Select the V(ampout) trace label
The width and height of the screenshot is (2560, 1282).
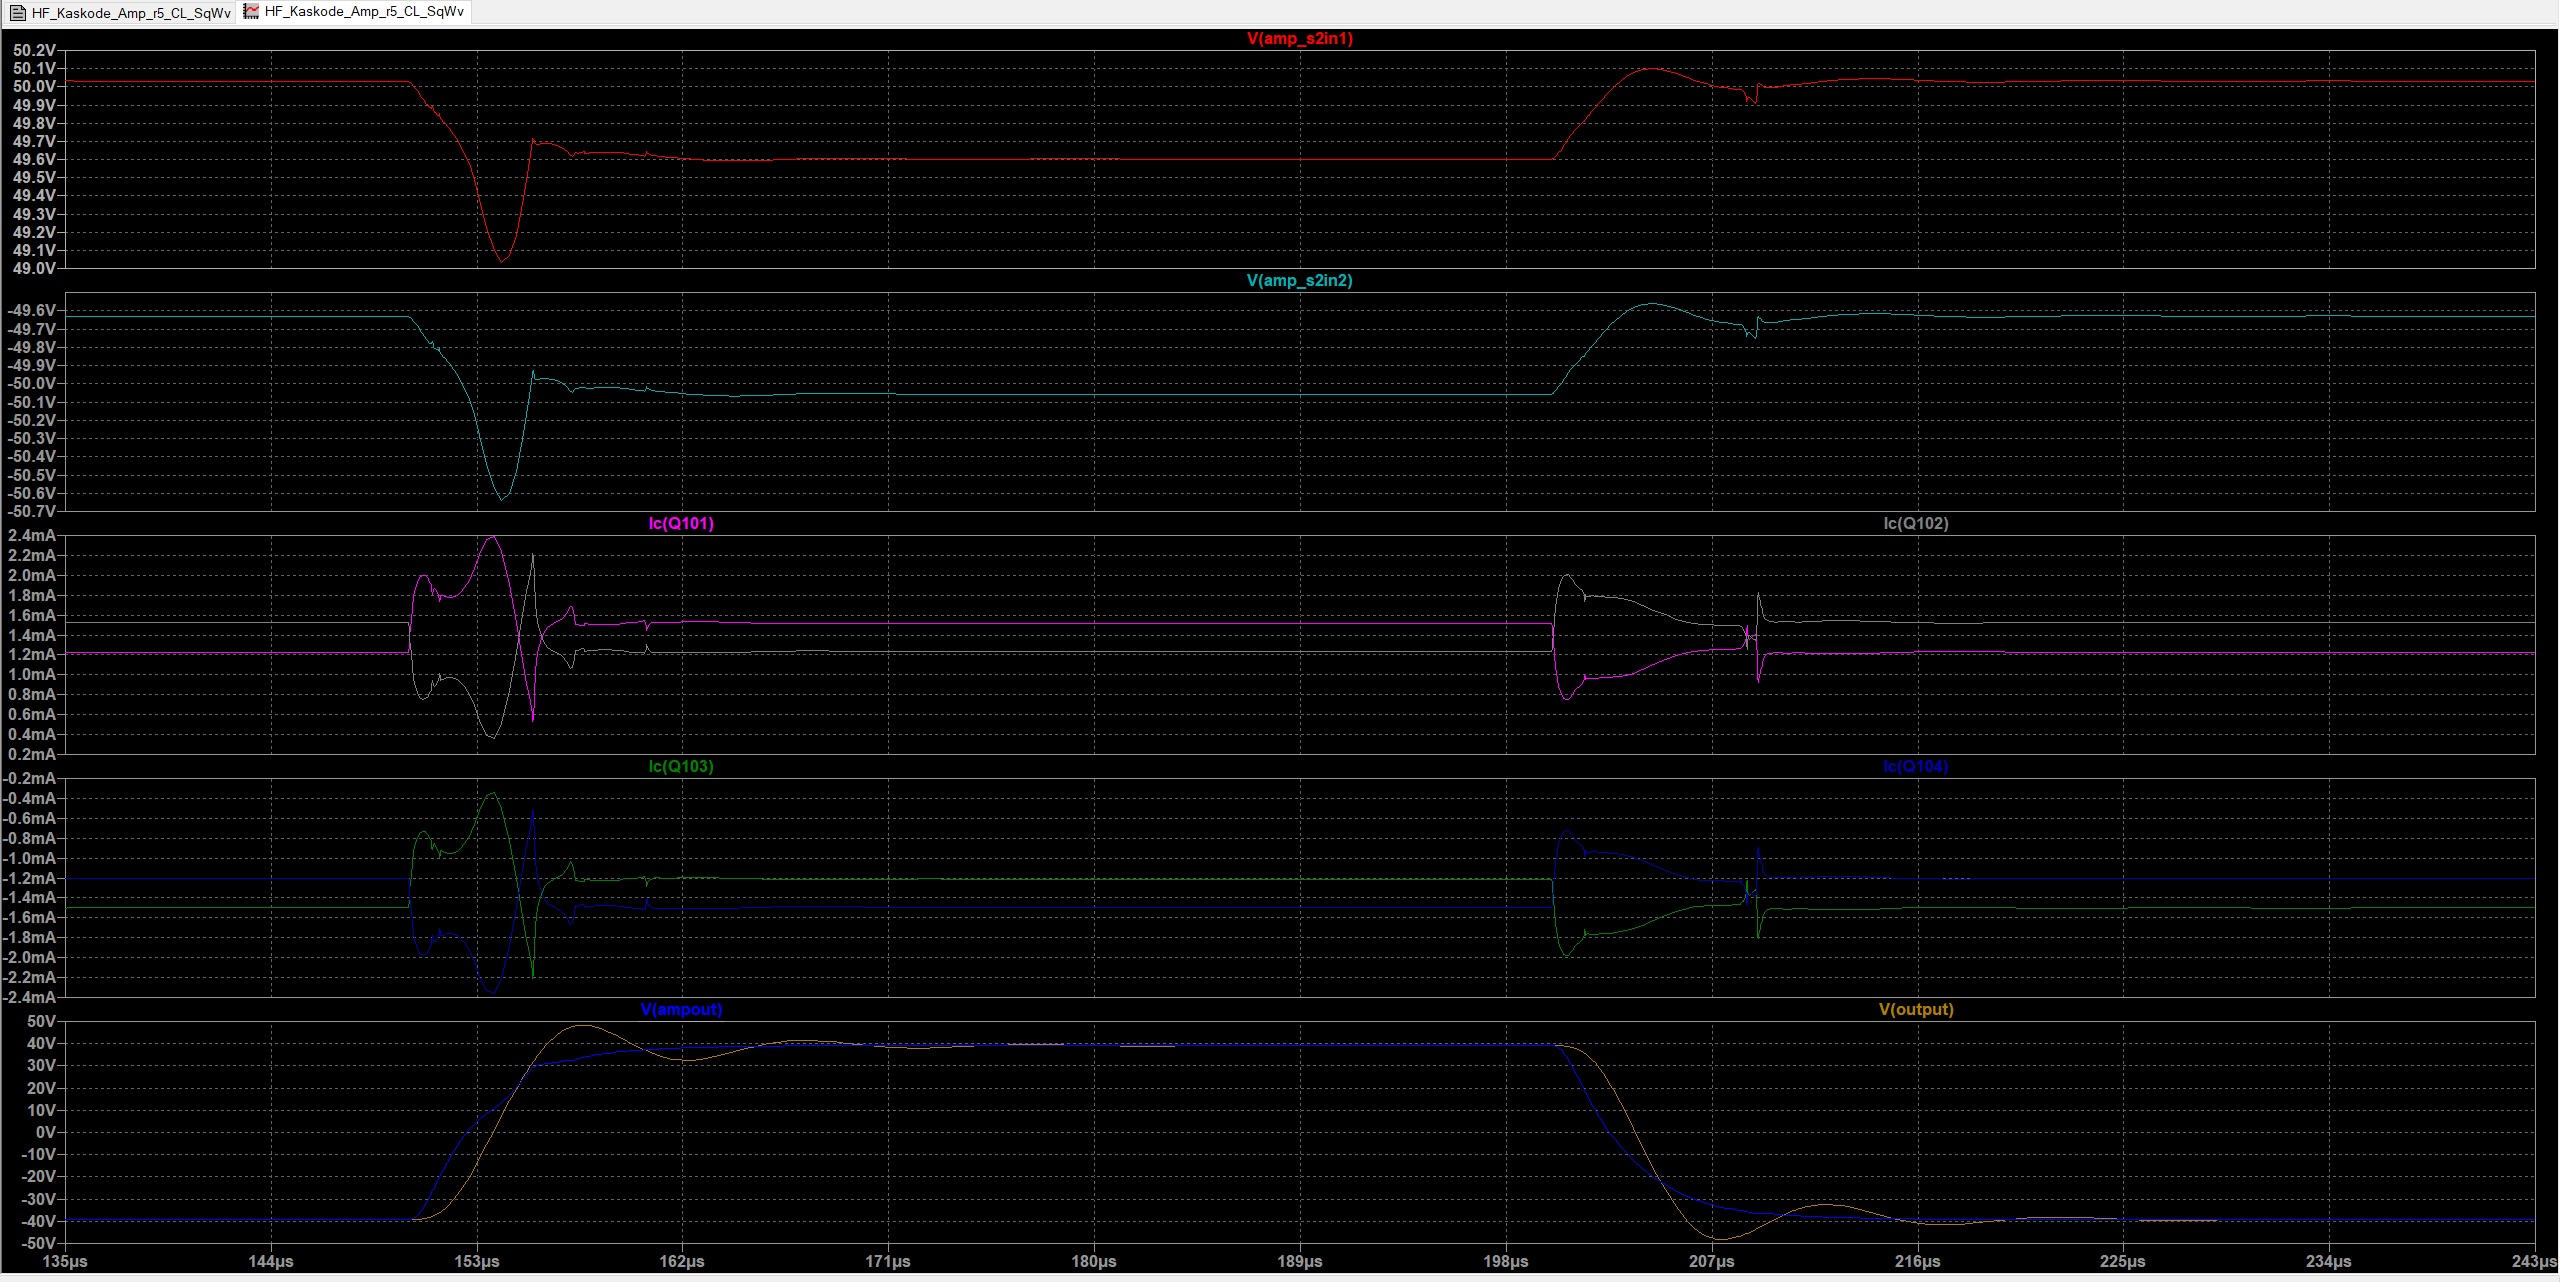(x=681, y=1009)
